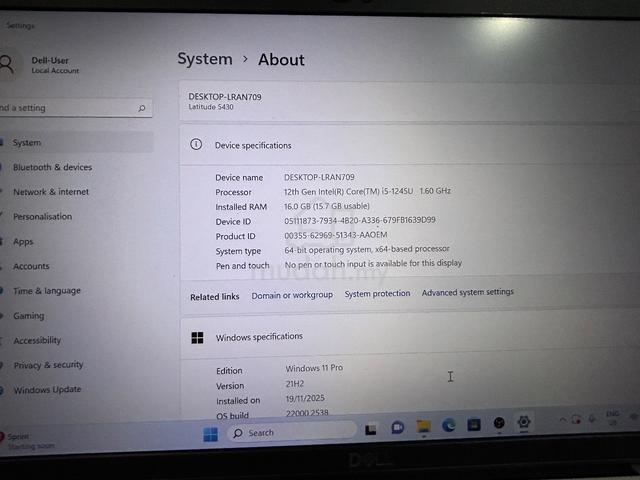Go to Gaming settings
The height and width of the screenshot is (480, 640).
[29, 316]
